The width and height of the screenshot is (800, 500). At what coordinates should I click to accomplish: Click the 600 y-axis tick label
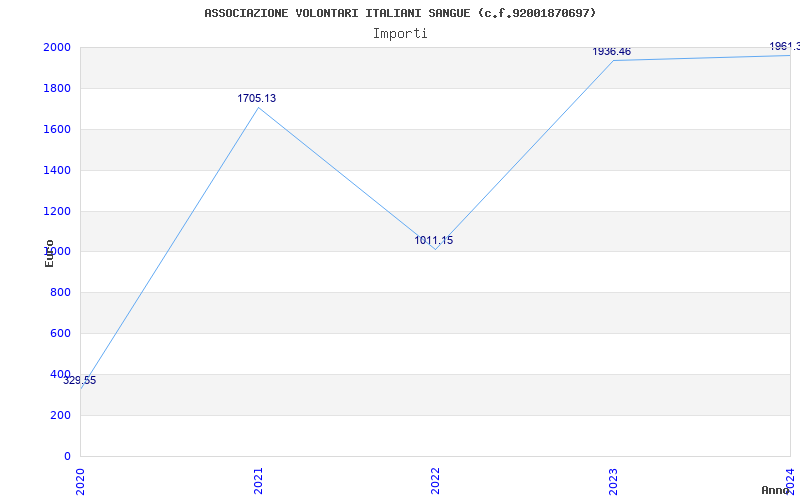point(60,333)
